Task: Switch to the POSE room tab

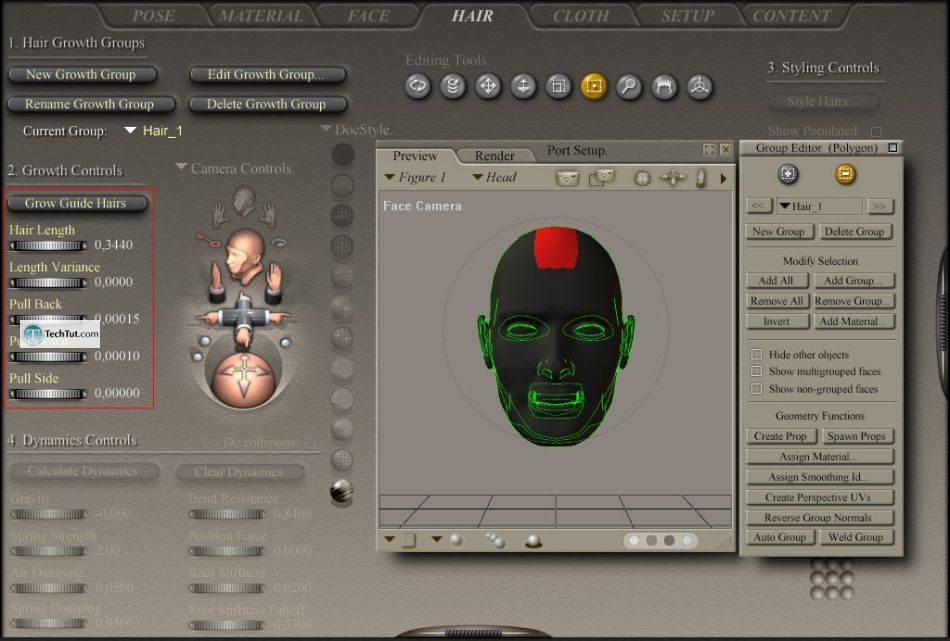Action: coord(153,16)
